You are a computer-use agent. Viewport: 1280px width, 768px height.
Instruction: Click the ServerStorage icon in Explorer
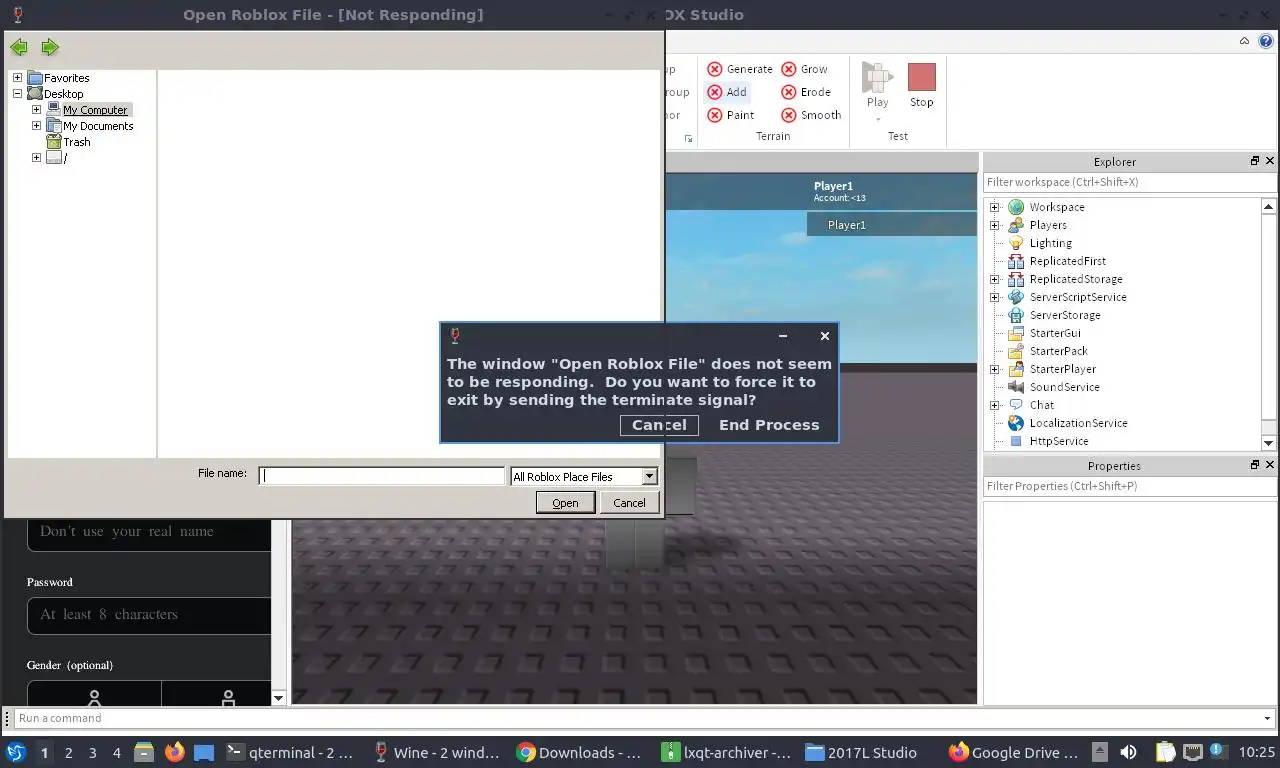(x=1016, y=315)
